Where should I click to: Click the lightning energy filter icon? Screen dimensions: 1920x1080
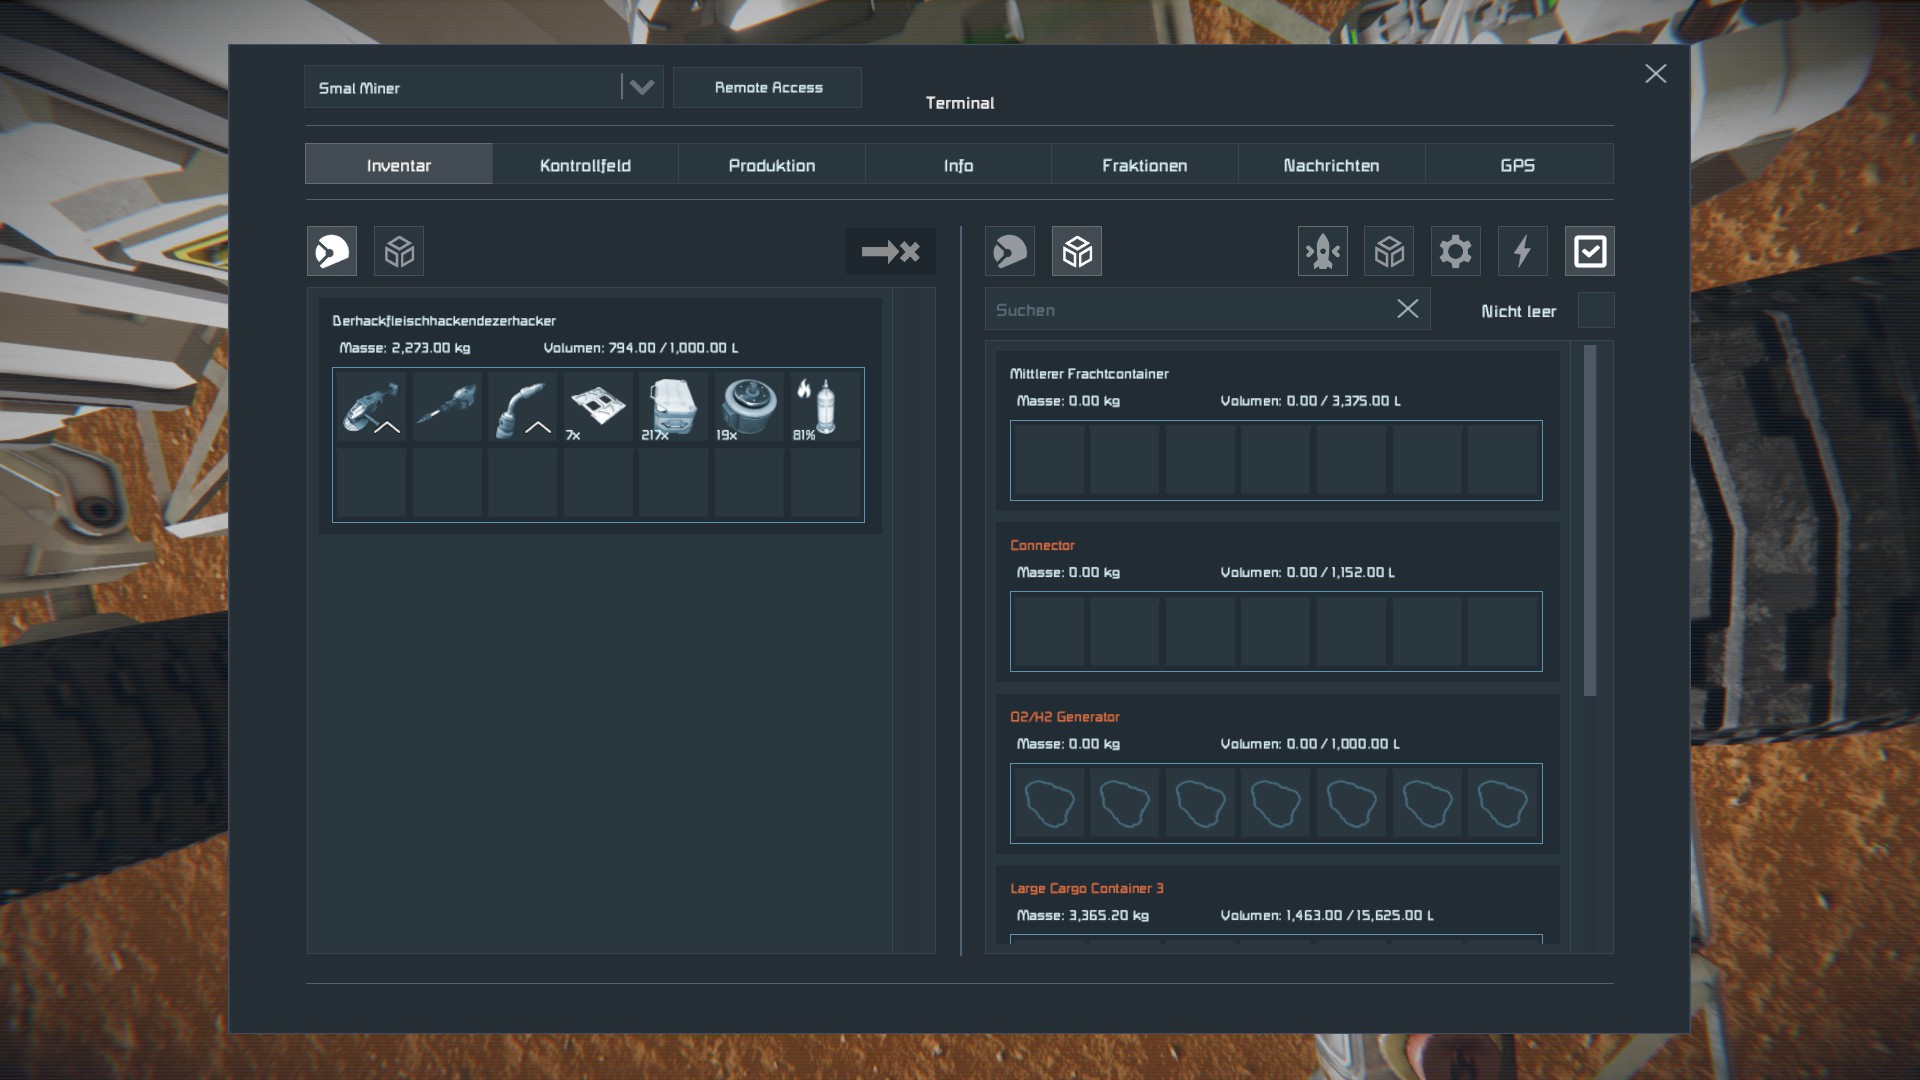pyautogui.click(x=1522, y=251)
